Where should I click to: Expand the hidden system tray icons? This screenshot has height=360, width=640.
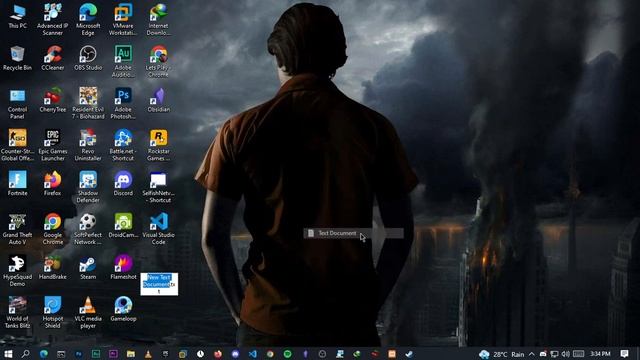(531, 354)
